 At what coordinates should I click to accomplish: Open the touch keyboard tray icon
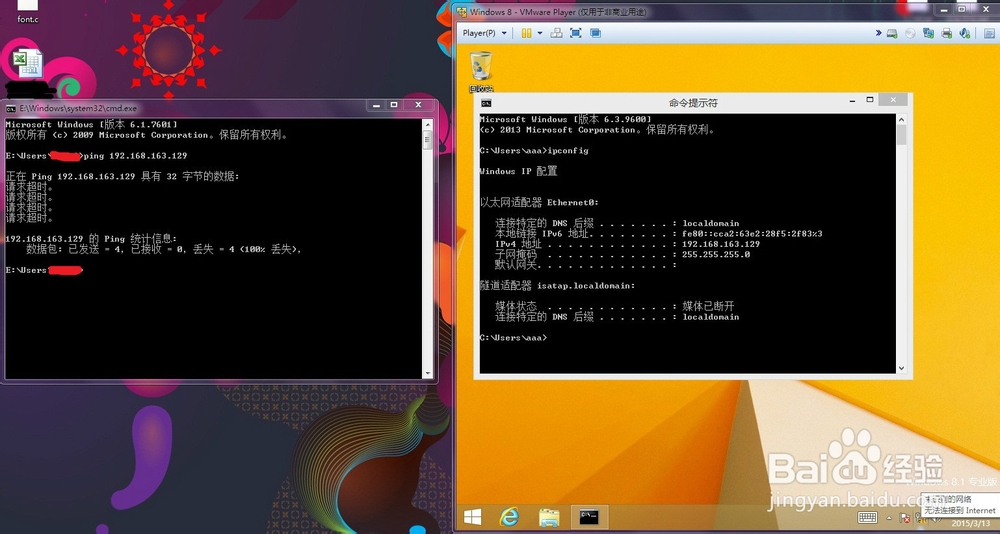[x=867, y=516]
